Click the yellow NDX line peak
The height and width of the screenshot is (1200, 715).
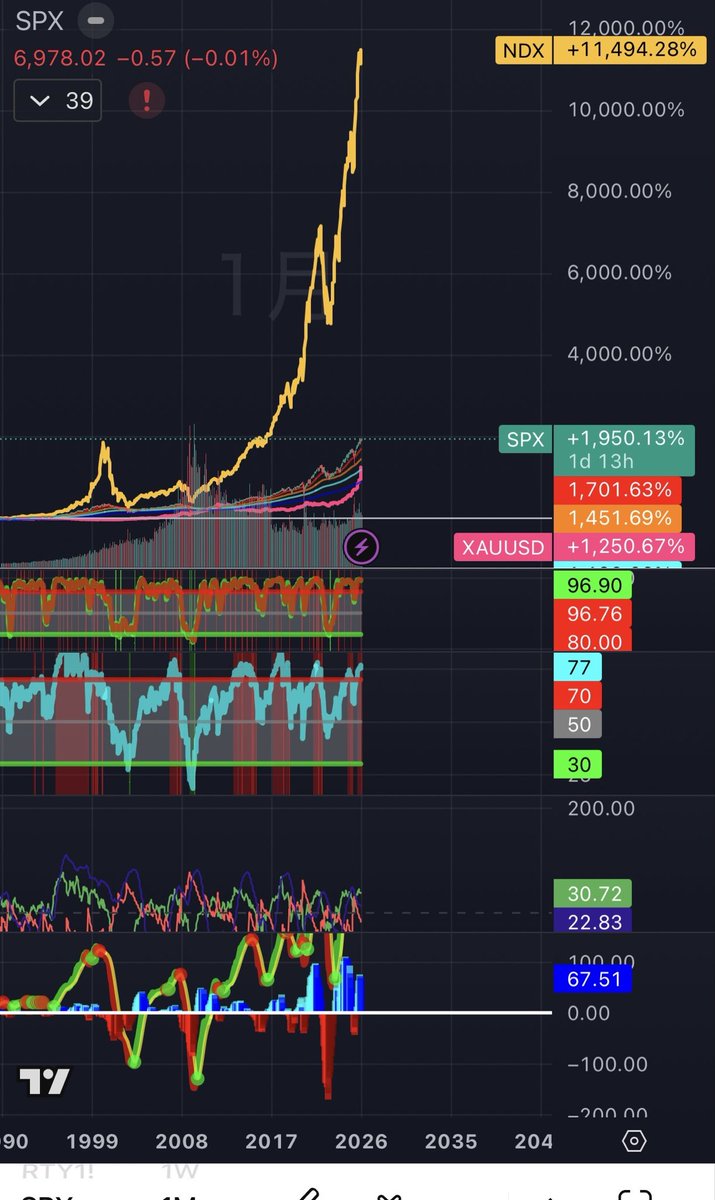coord(360,52)
